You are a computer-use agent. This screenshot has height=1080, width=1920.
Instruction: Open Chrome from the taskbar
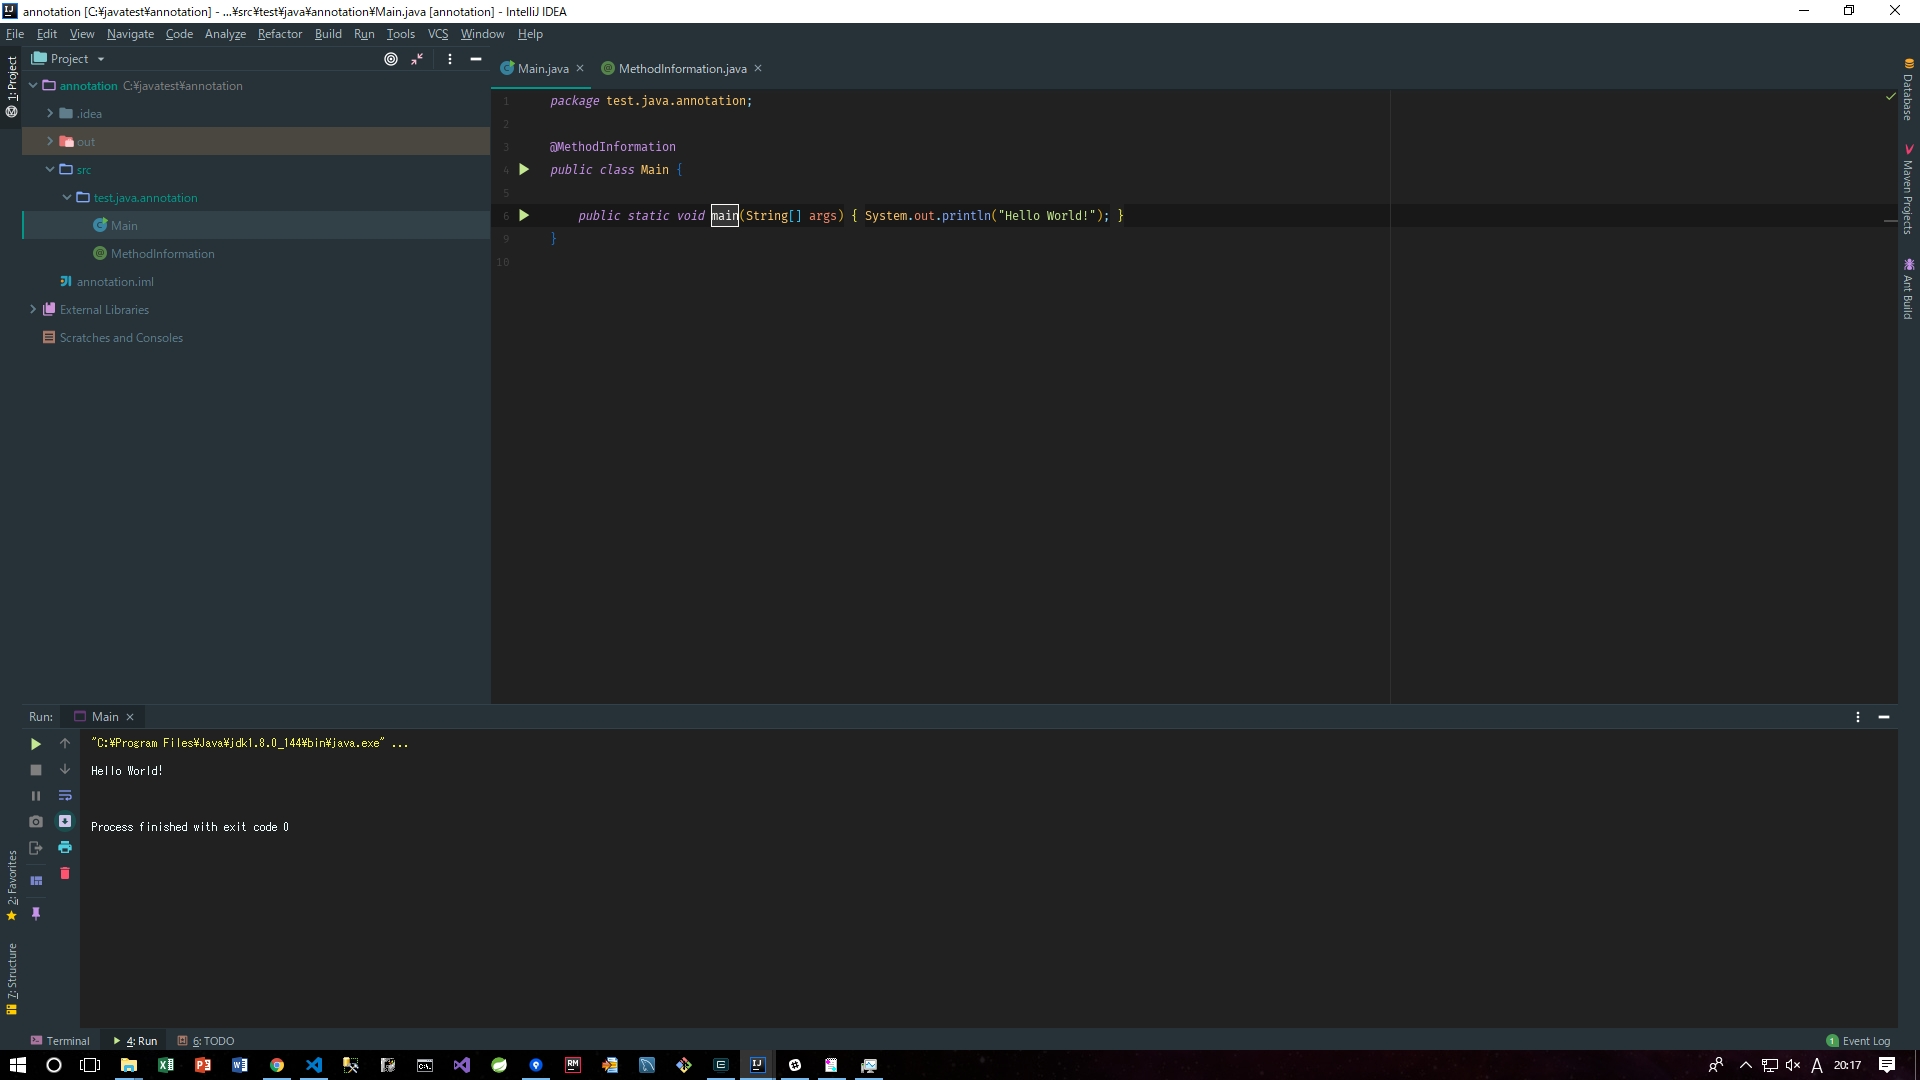277,1065
